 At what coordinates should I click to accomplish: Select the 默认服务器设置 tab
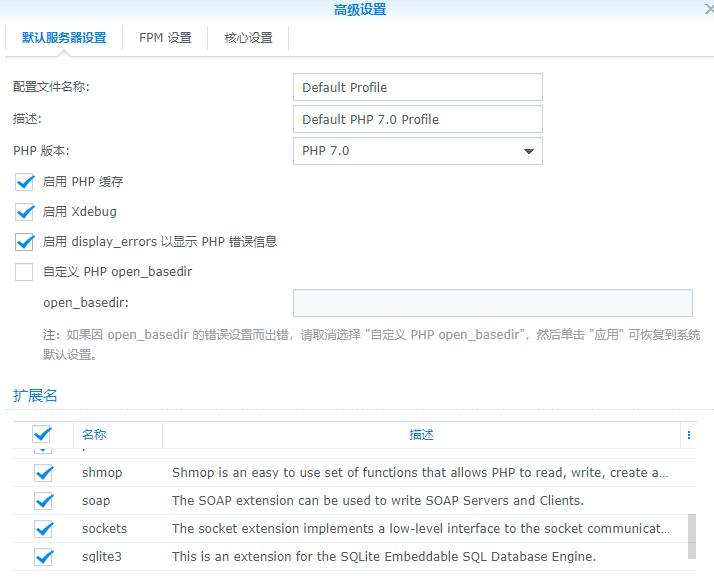pyautogui.click(x=64, y=38)
